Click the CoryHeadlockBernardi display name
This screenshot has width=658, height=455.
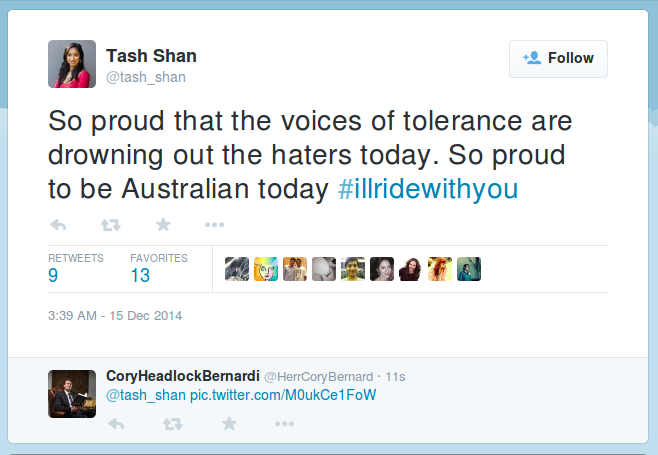click(x=182, y=376)
